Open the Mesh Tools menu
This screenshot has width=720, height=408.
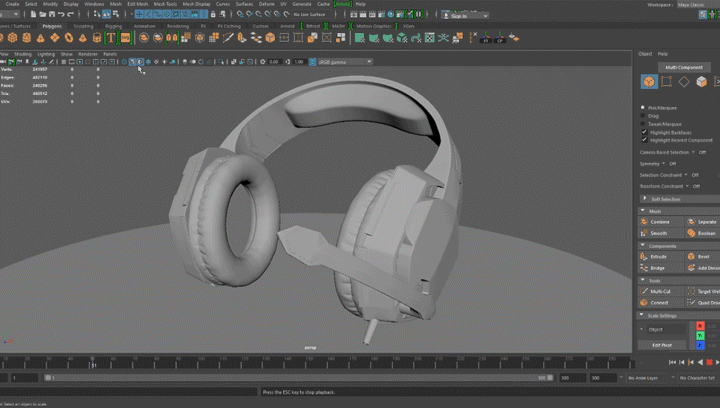165,4
